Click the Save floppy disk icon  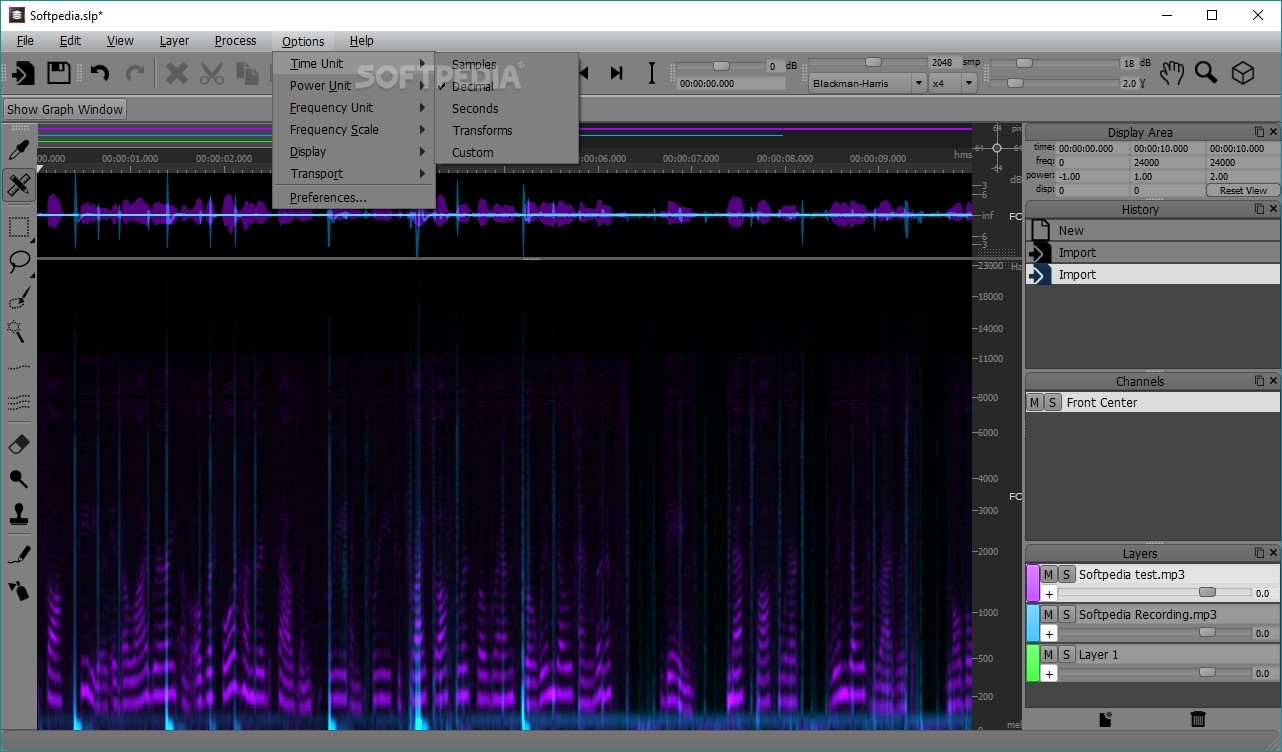click(x=59, y=73)
